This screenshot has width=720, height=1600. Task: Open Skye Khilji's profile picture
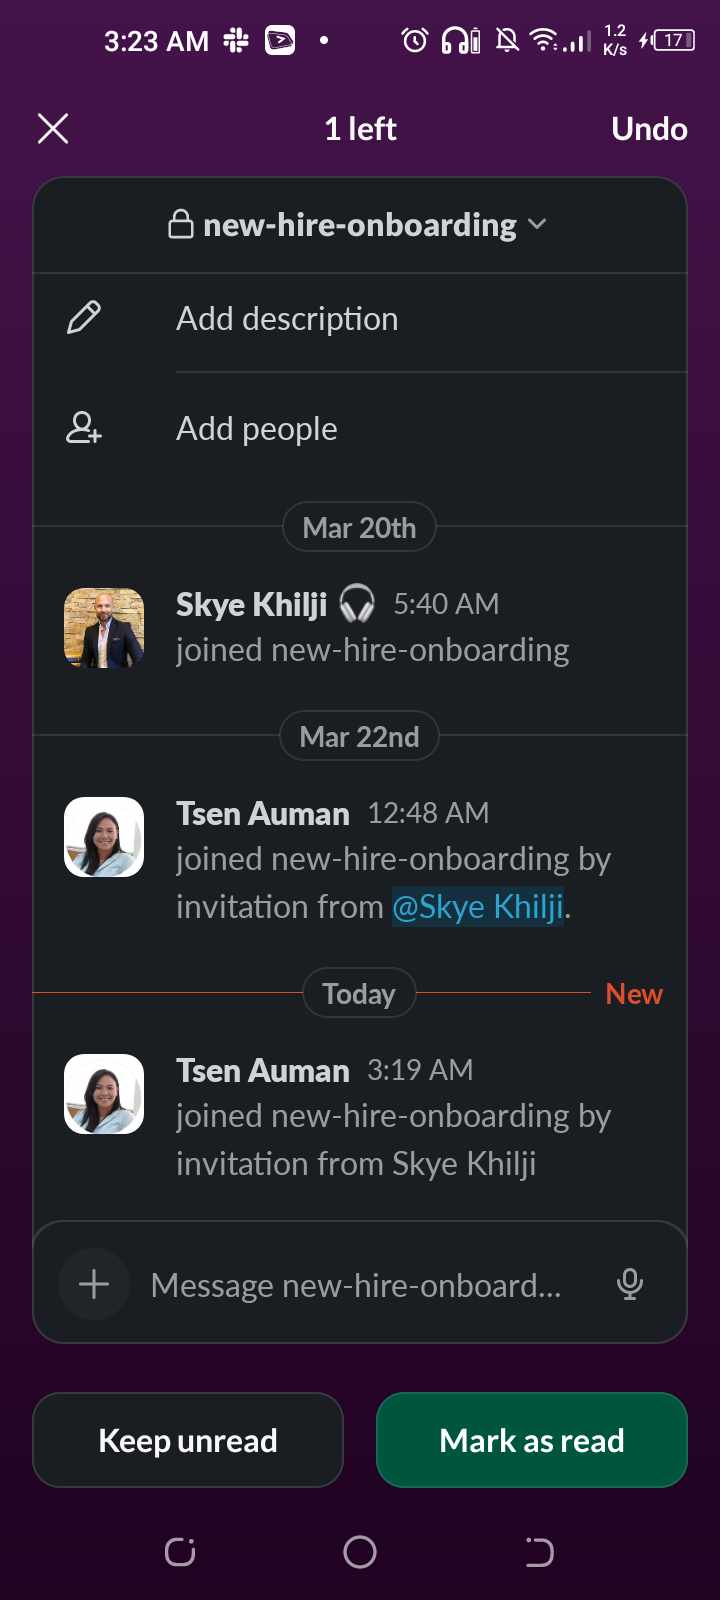[103, 627]
